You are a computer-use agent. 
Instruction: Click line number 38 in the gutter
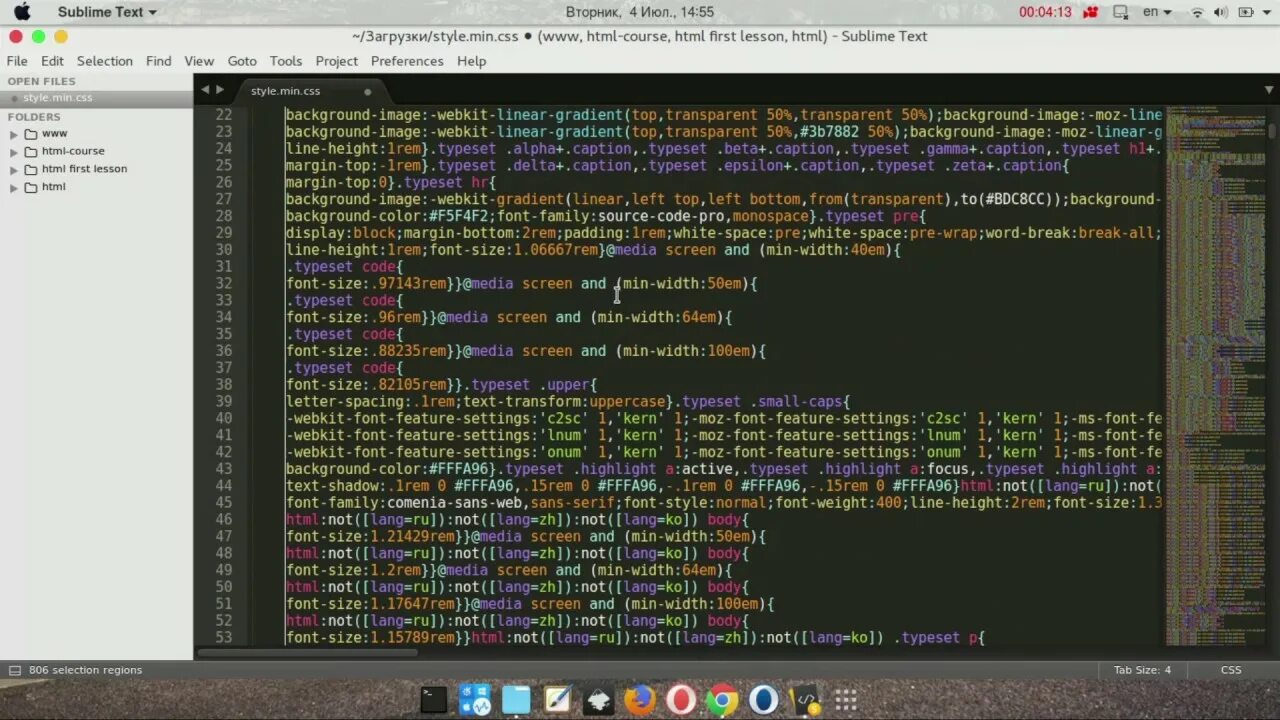223,385
